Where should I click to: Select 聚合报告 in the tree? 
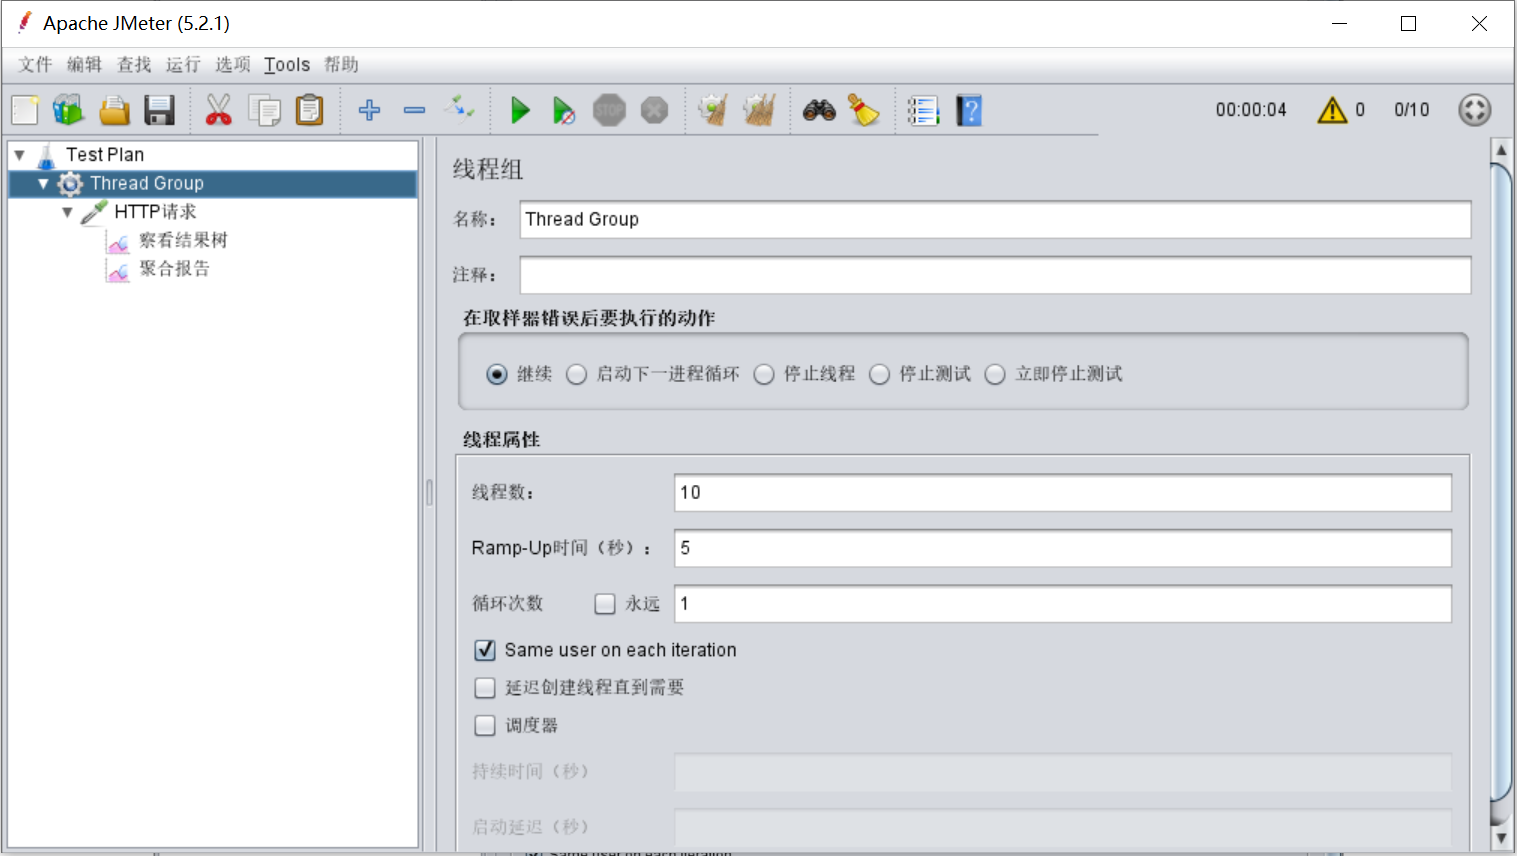pos(175,268)
